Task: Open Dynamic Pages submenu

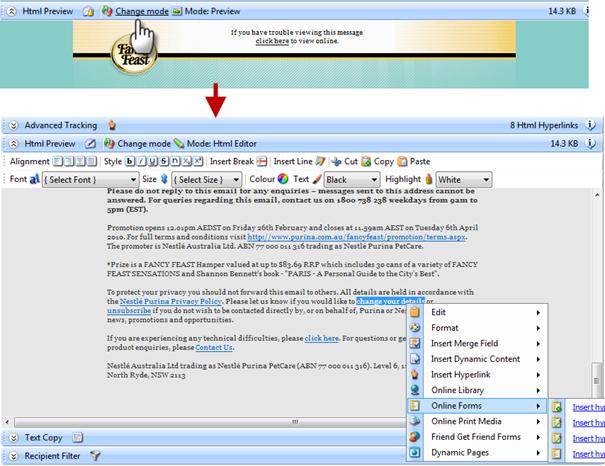Action: pyautogui.click(x=477, y=453)
